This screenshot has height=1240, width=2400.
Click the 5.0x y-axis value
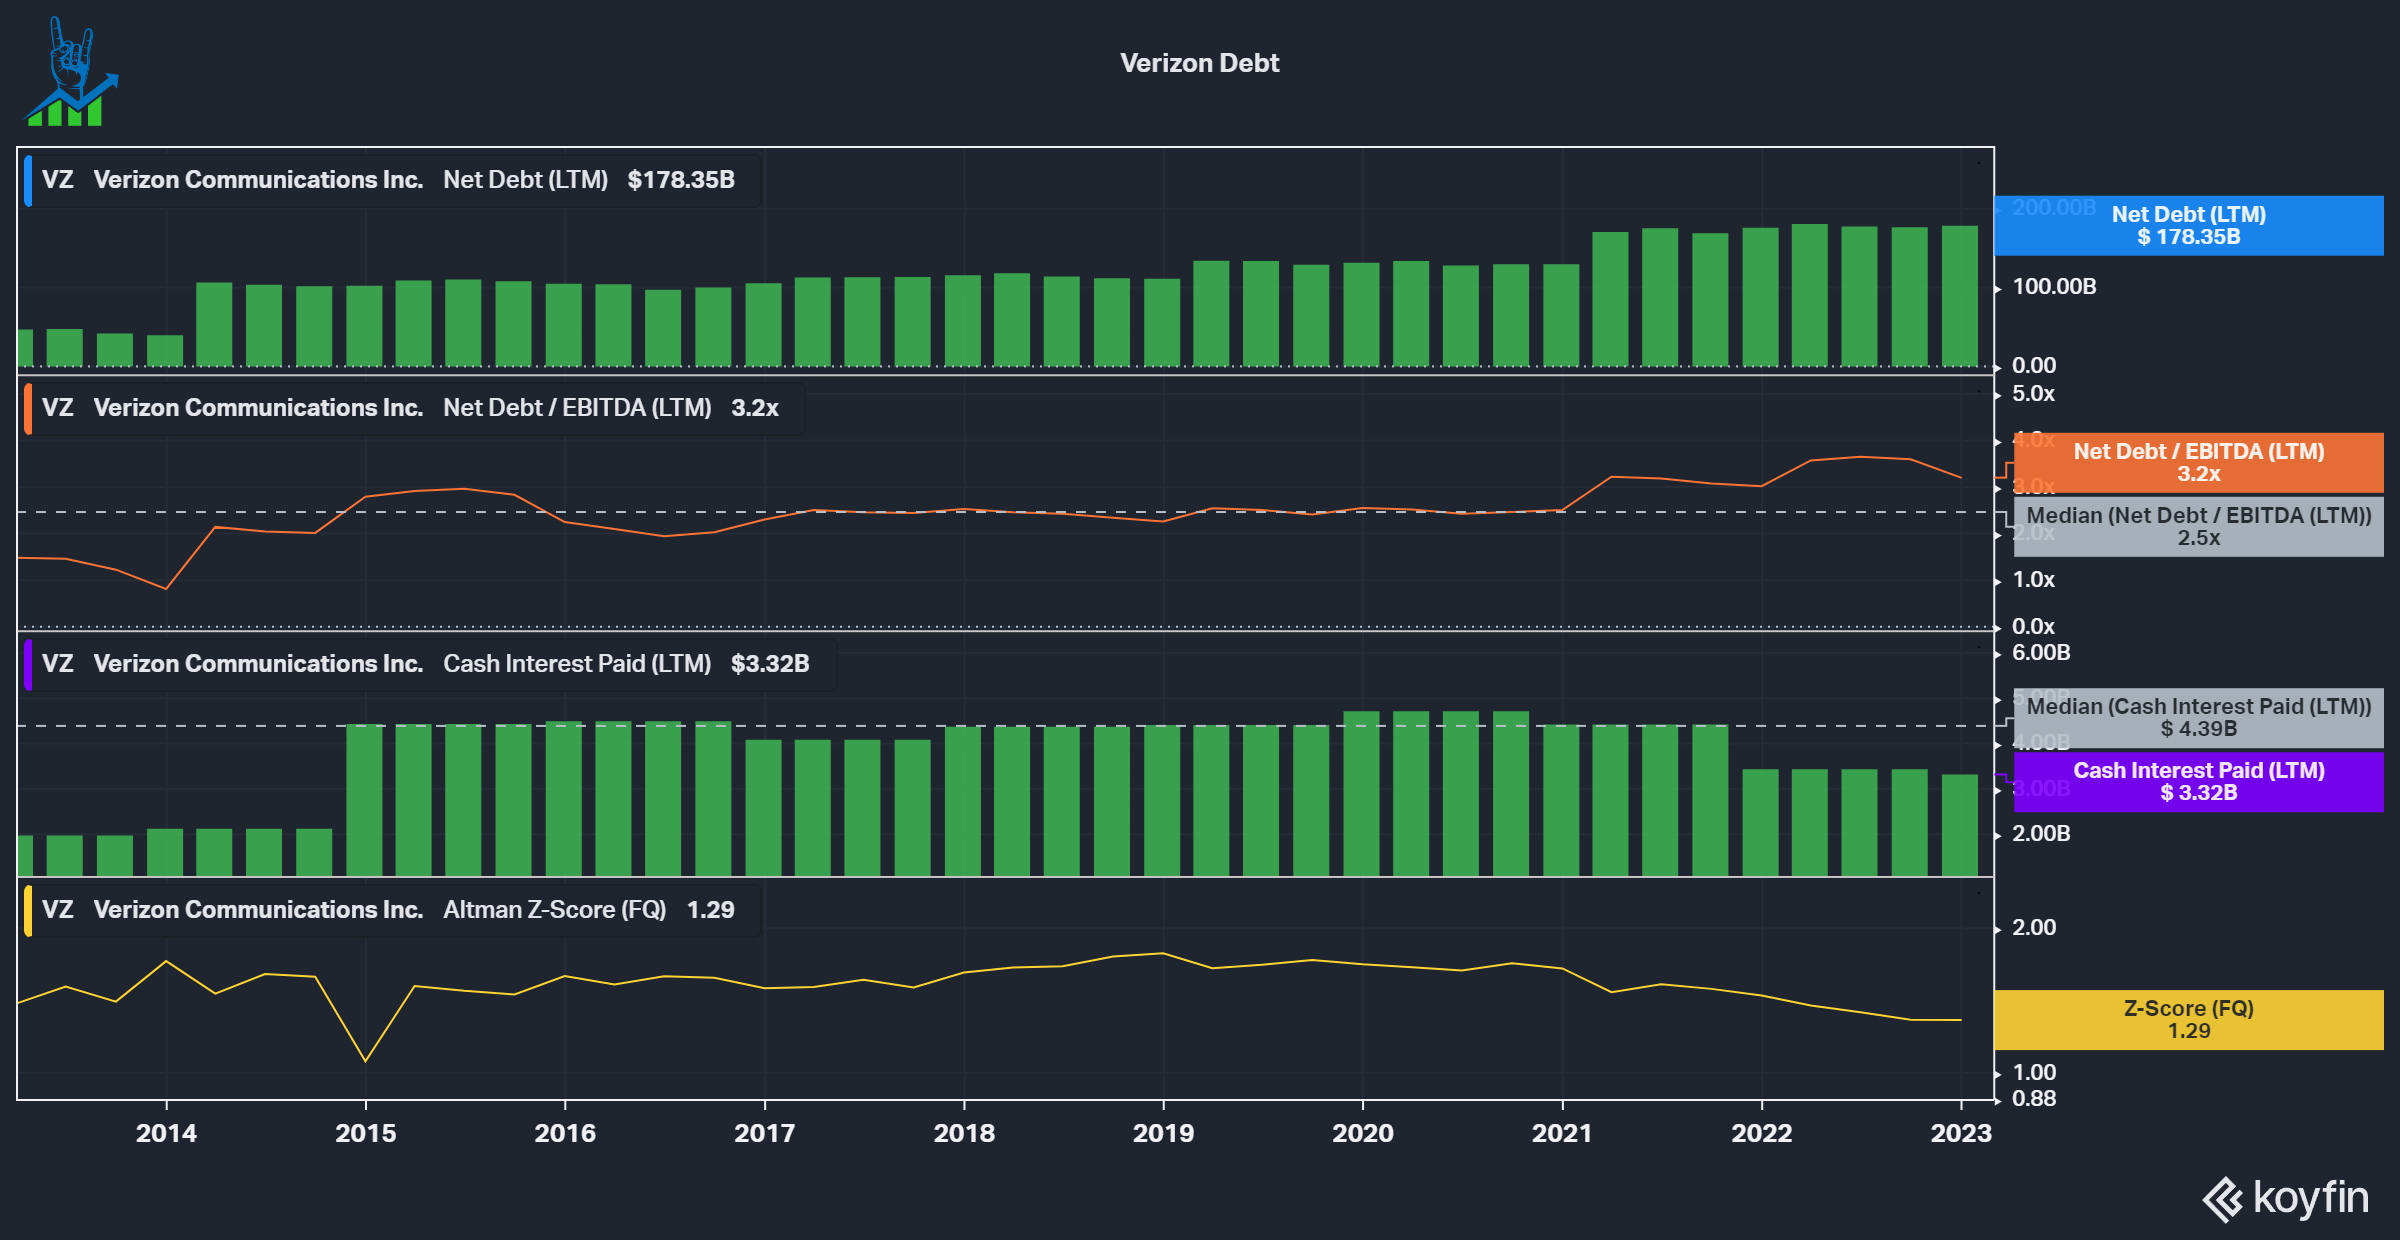[x=2033, y=394]
